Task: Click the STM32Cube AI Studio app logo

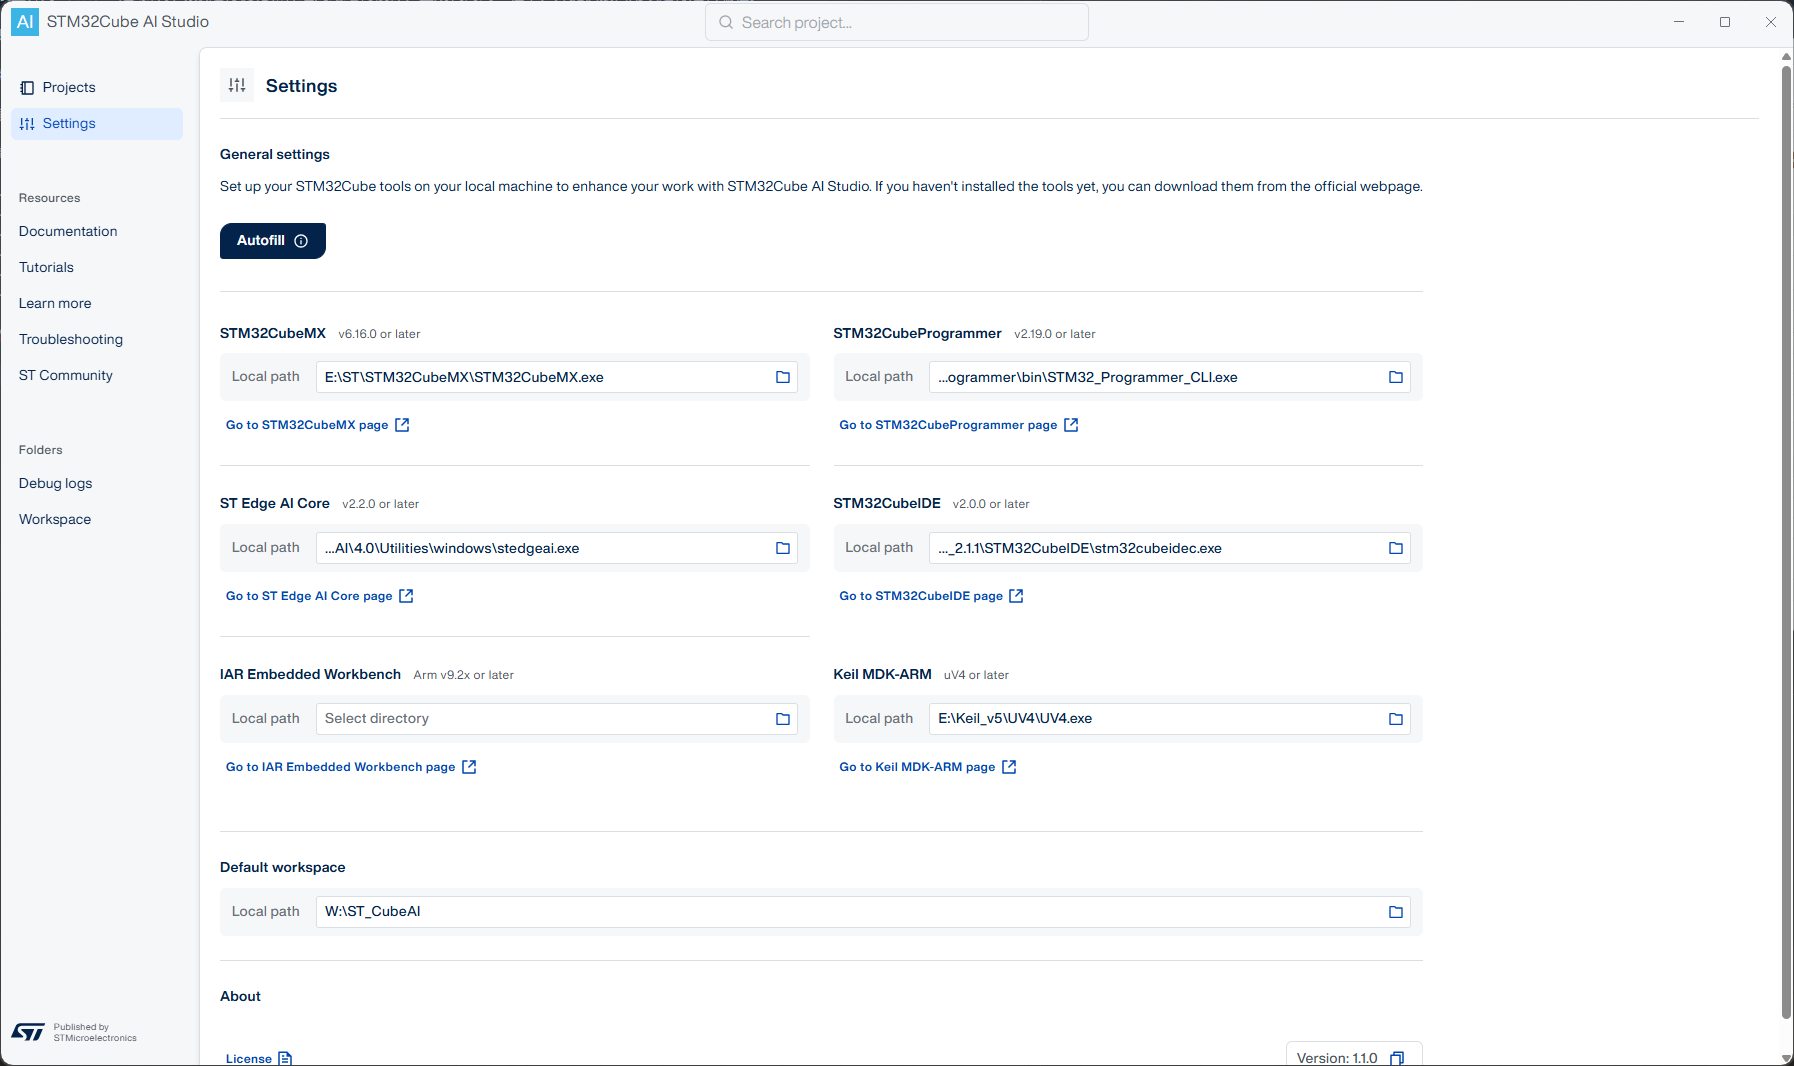Action: pyautogui.click(x=25, y=22)
